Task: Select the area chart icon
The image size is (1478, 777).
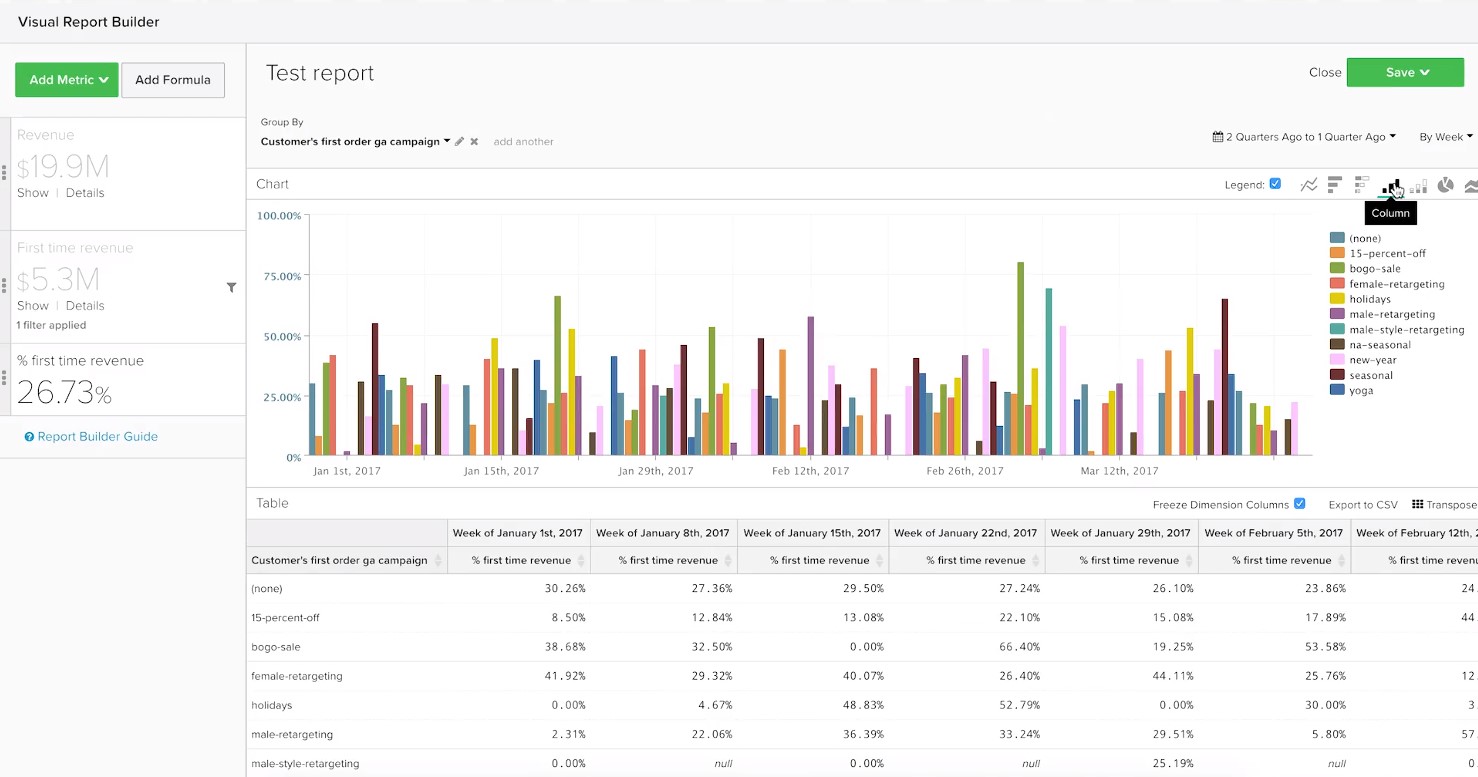Action: pyautogui.click(x=1470, y=184)
